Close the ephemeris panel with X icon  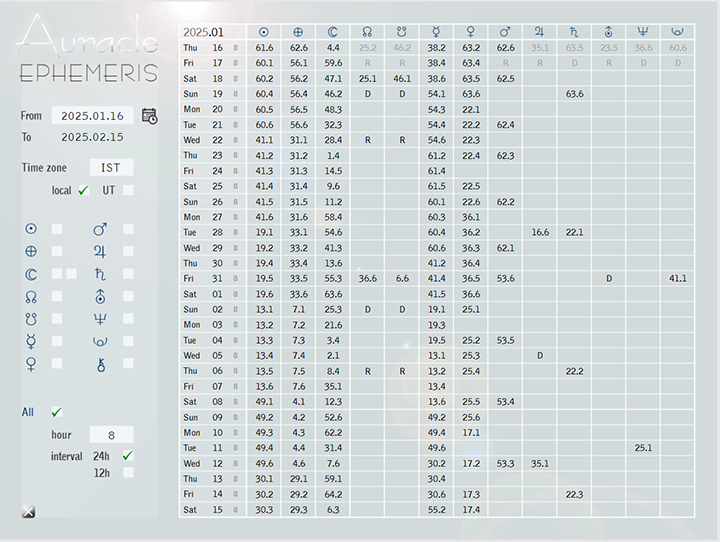tap(28, 511)
